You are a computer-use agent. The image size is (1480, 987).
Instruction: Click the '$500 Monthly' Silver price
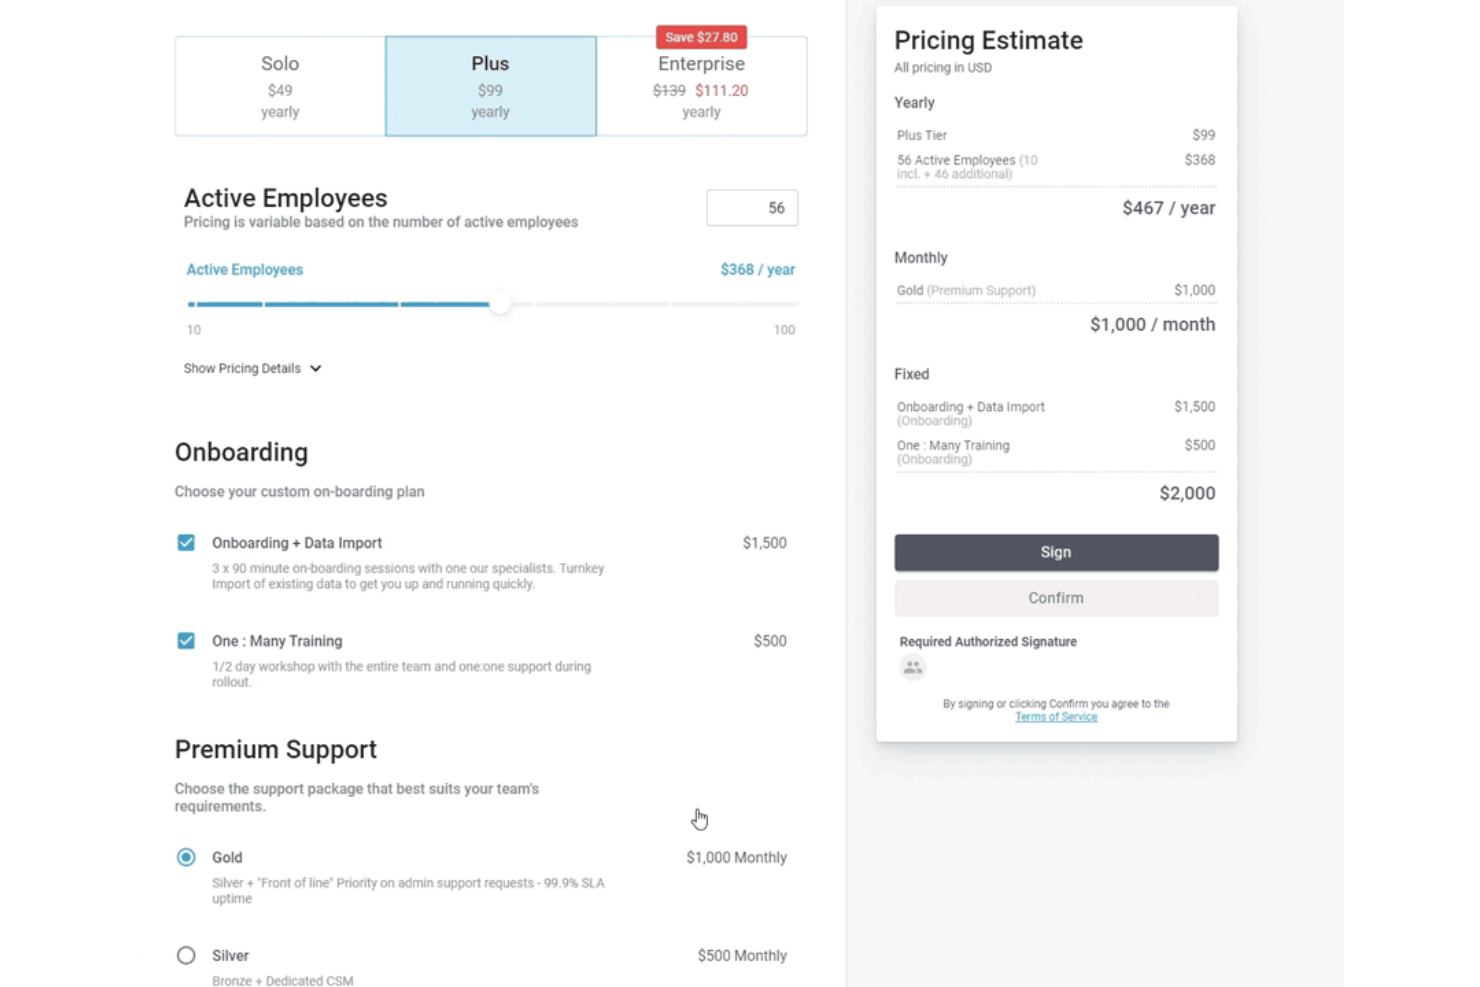click(742, 955)
